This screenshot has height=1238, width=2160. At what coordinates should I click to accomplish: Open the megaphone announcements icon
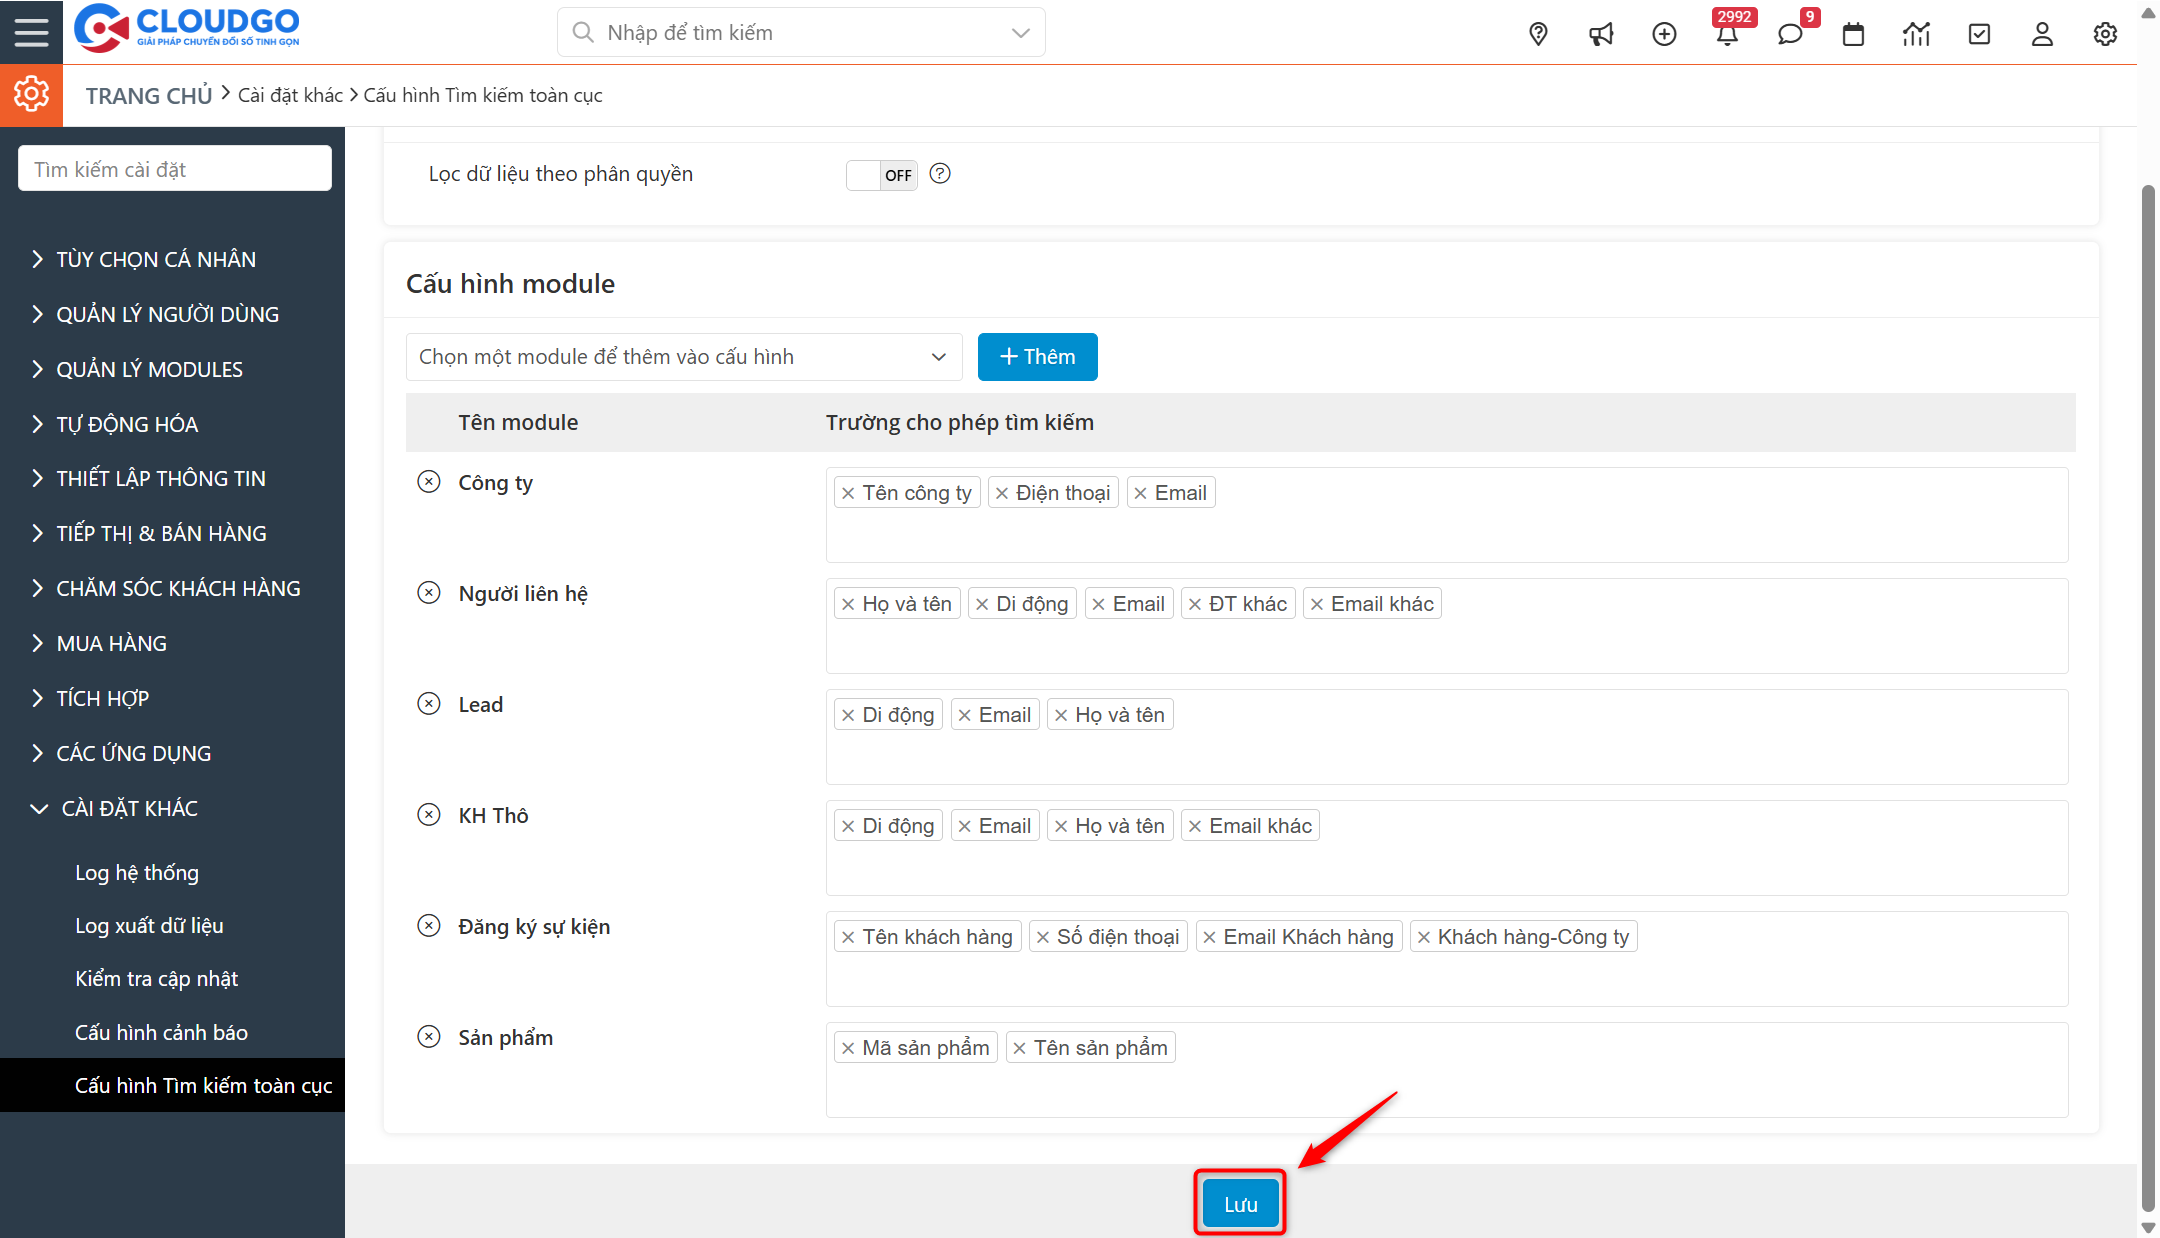[x=1601, y=34]
